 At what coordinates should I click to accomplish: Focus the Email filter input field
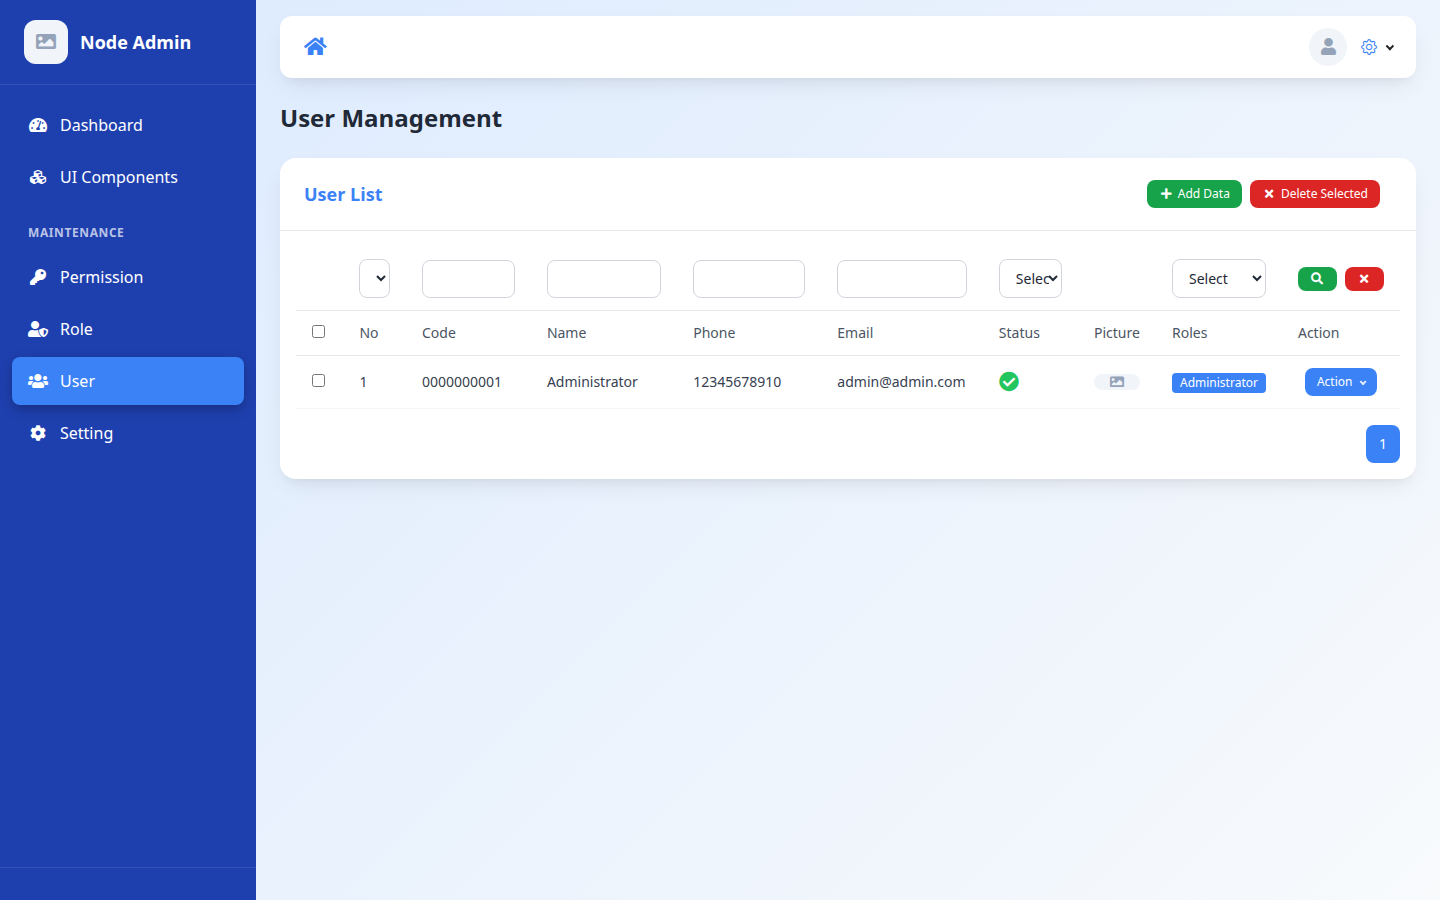click(902, 279)
